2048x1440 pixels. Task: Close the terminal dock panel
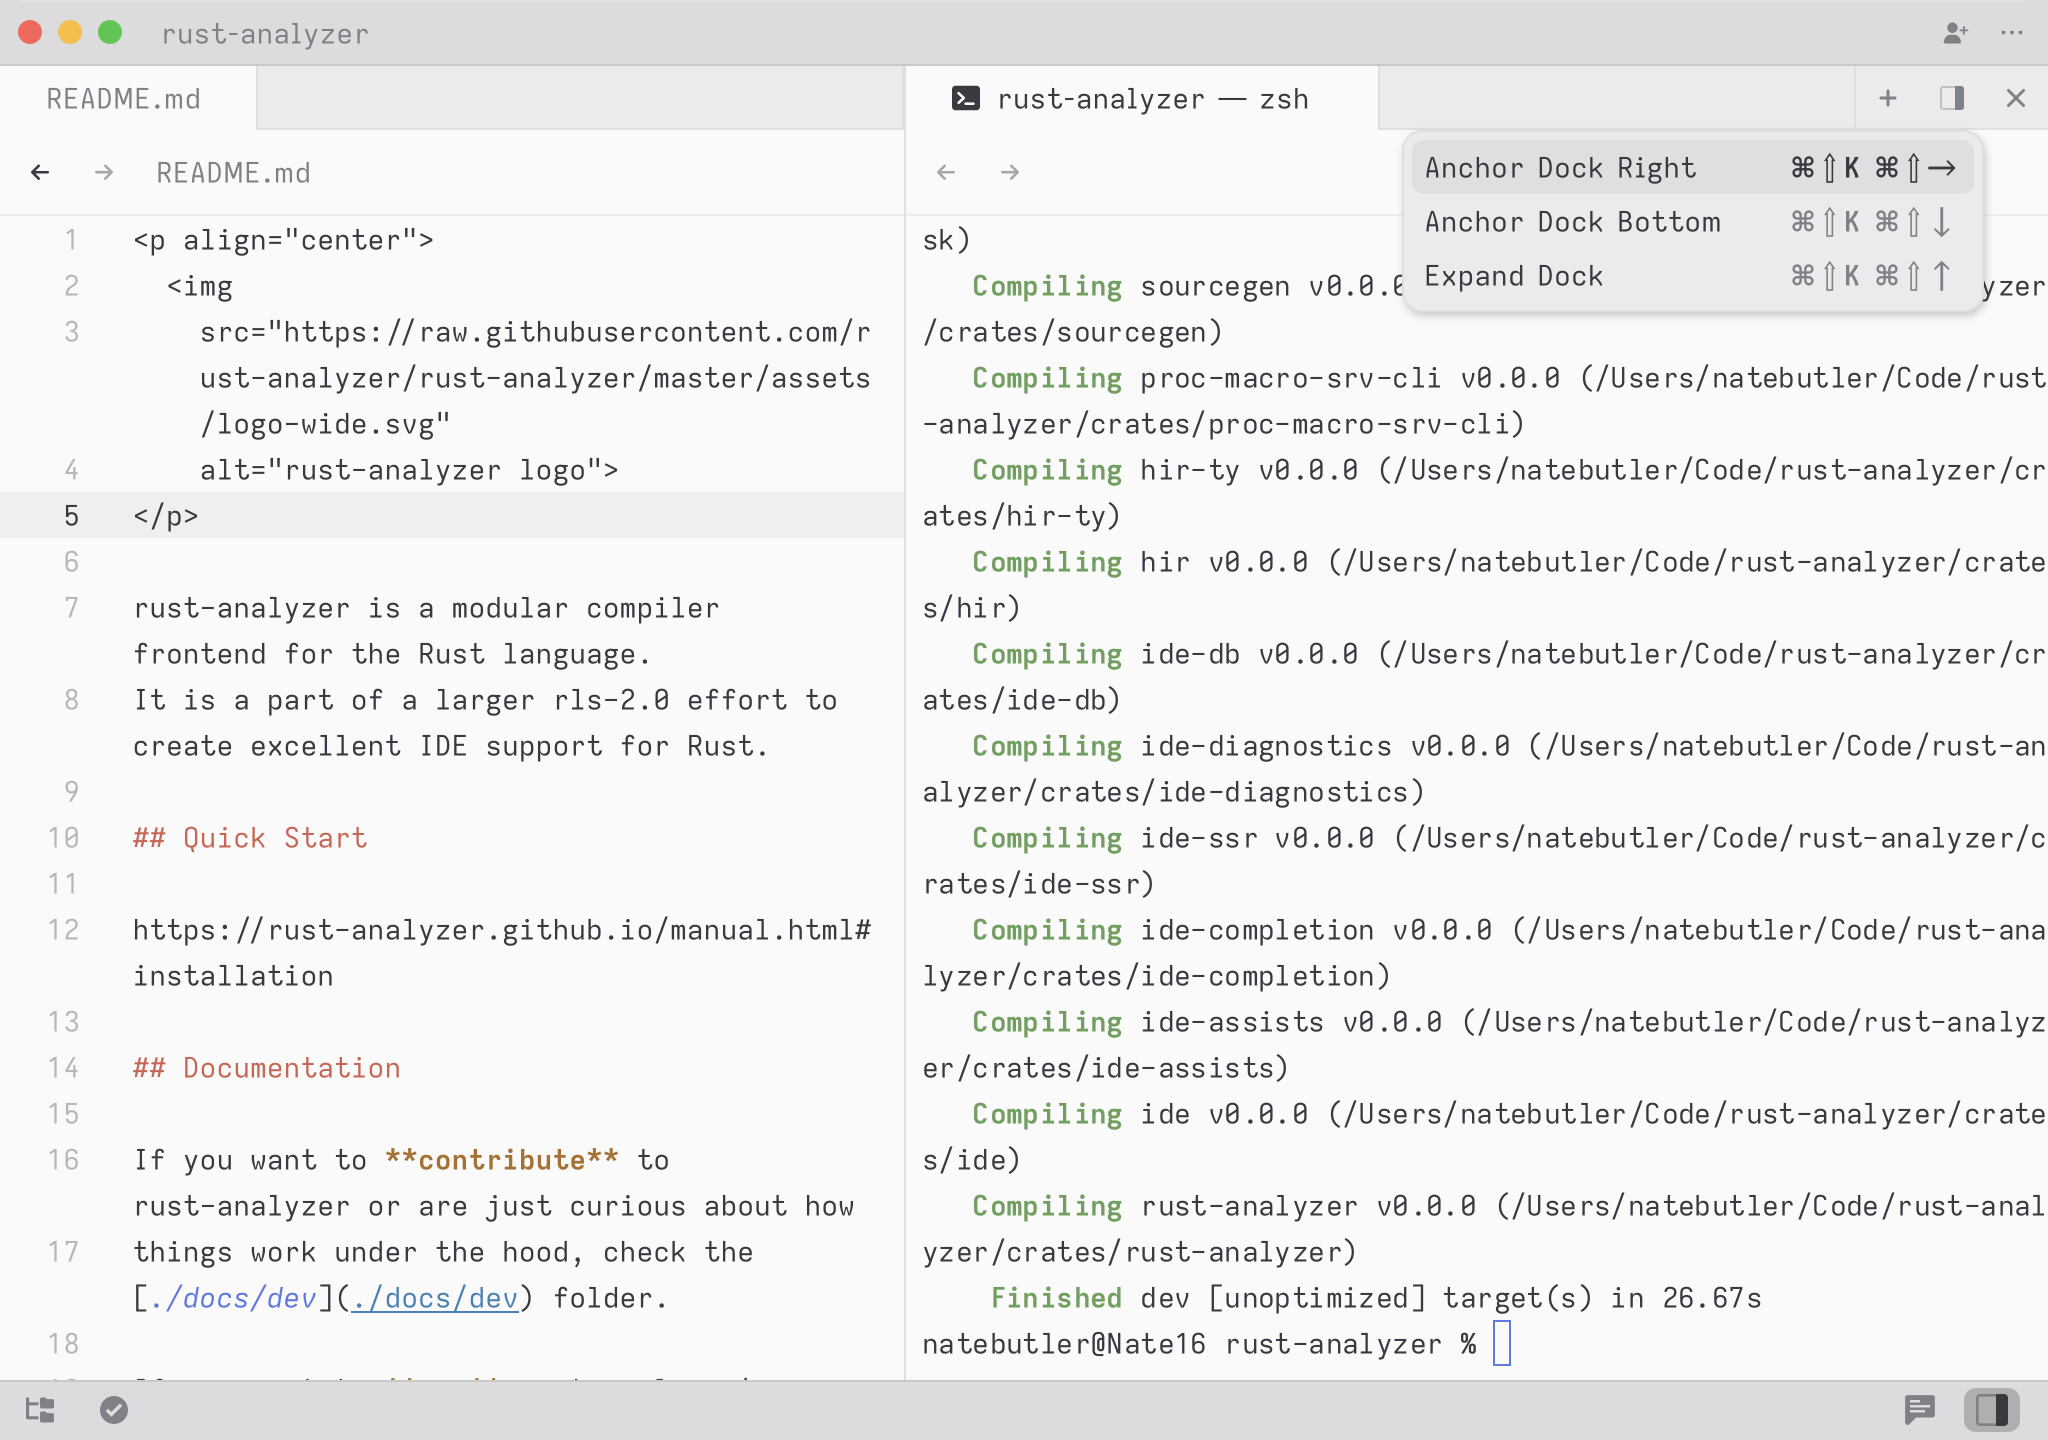[2015, 98]
